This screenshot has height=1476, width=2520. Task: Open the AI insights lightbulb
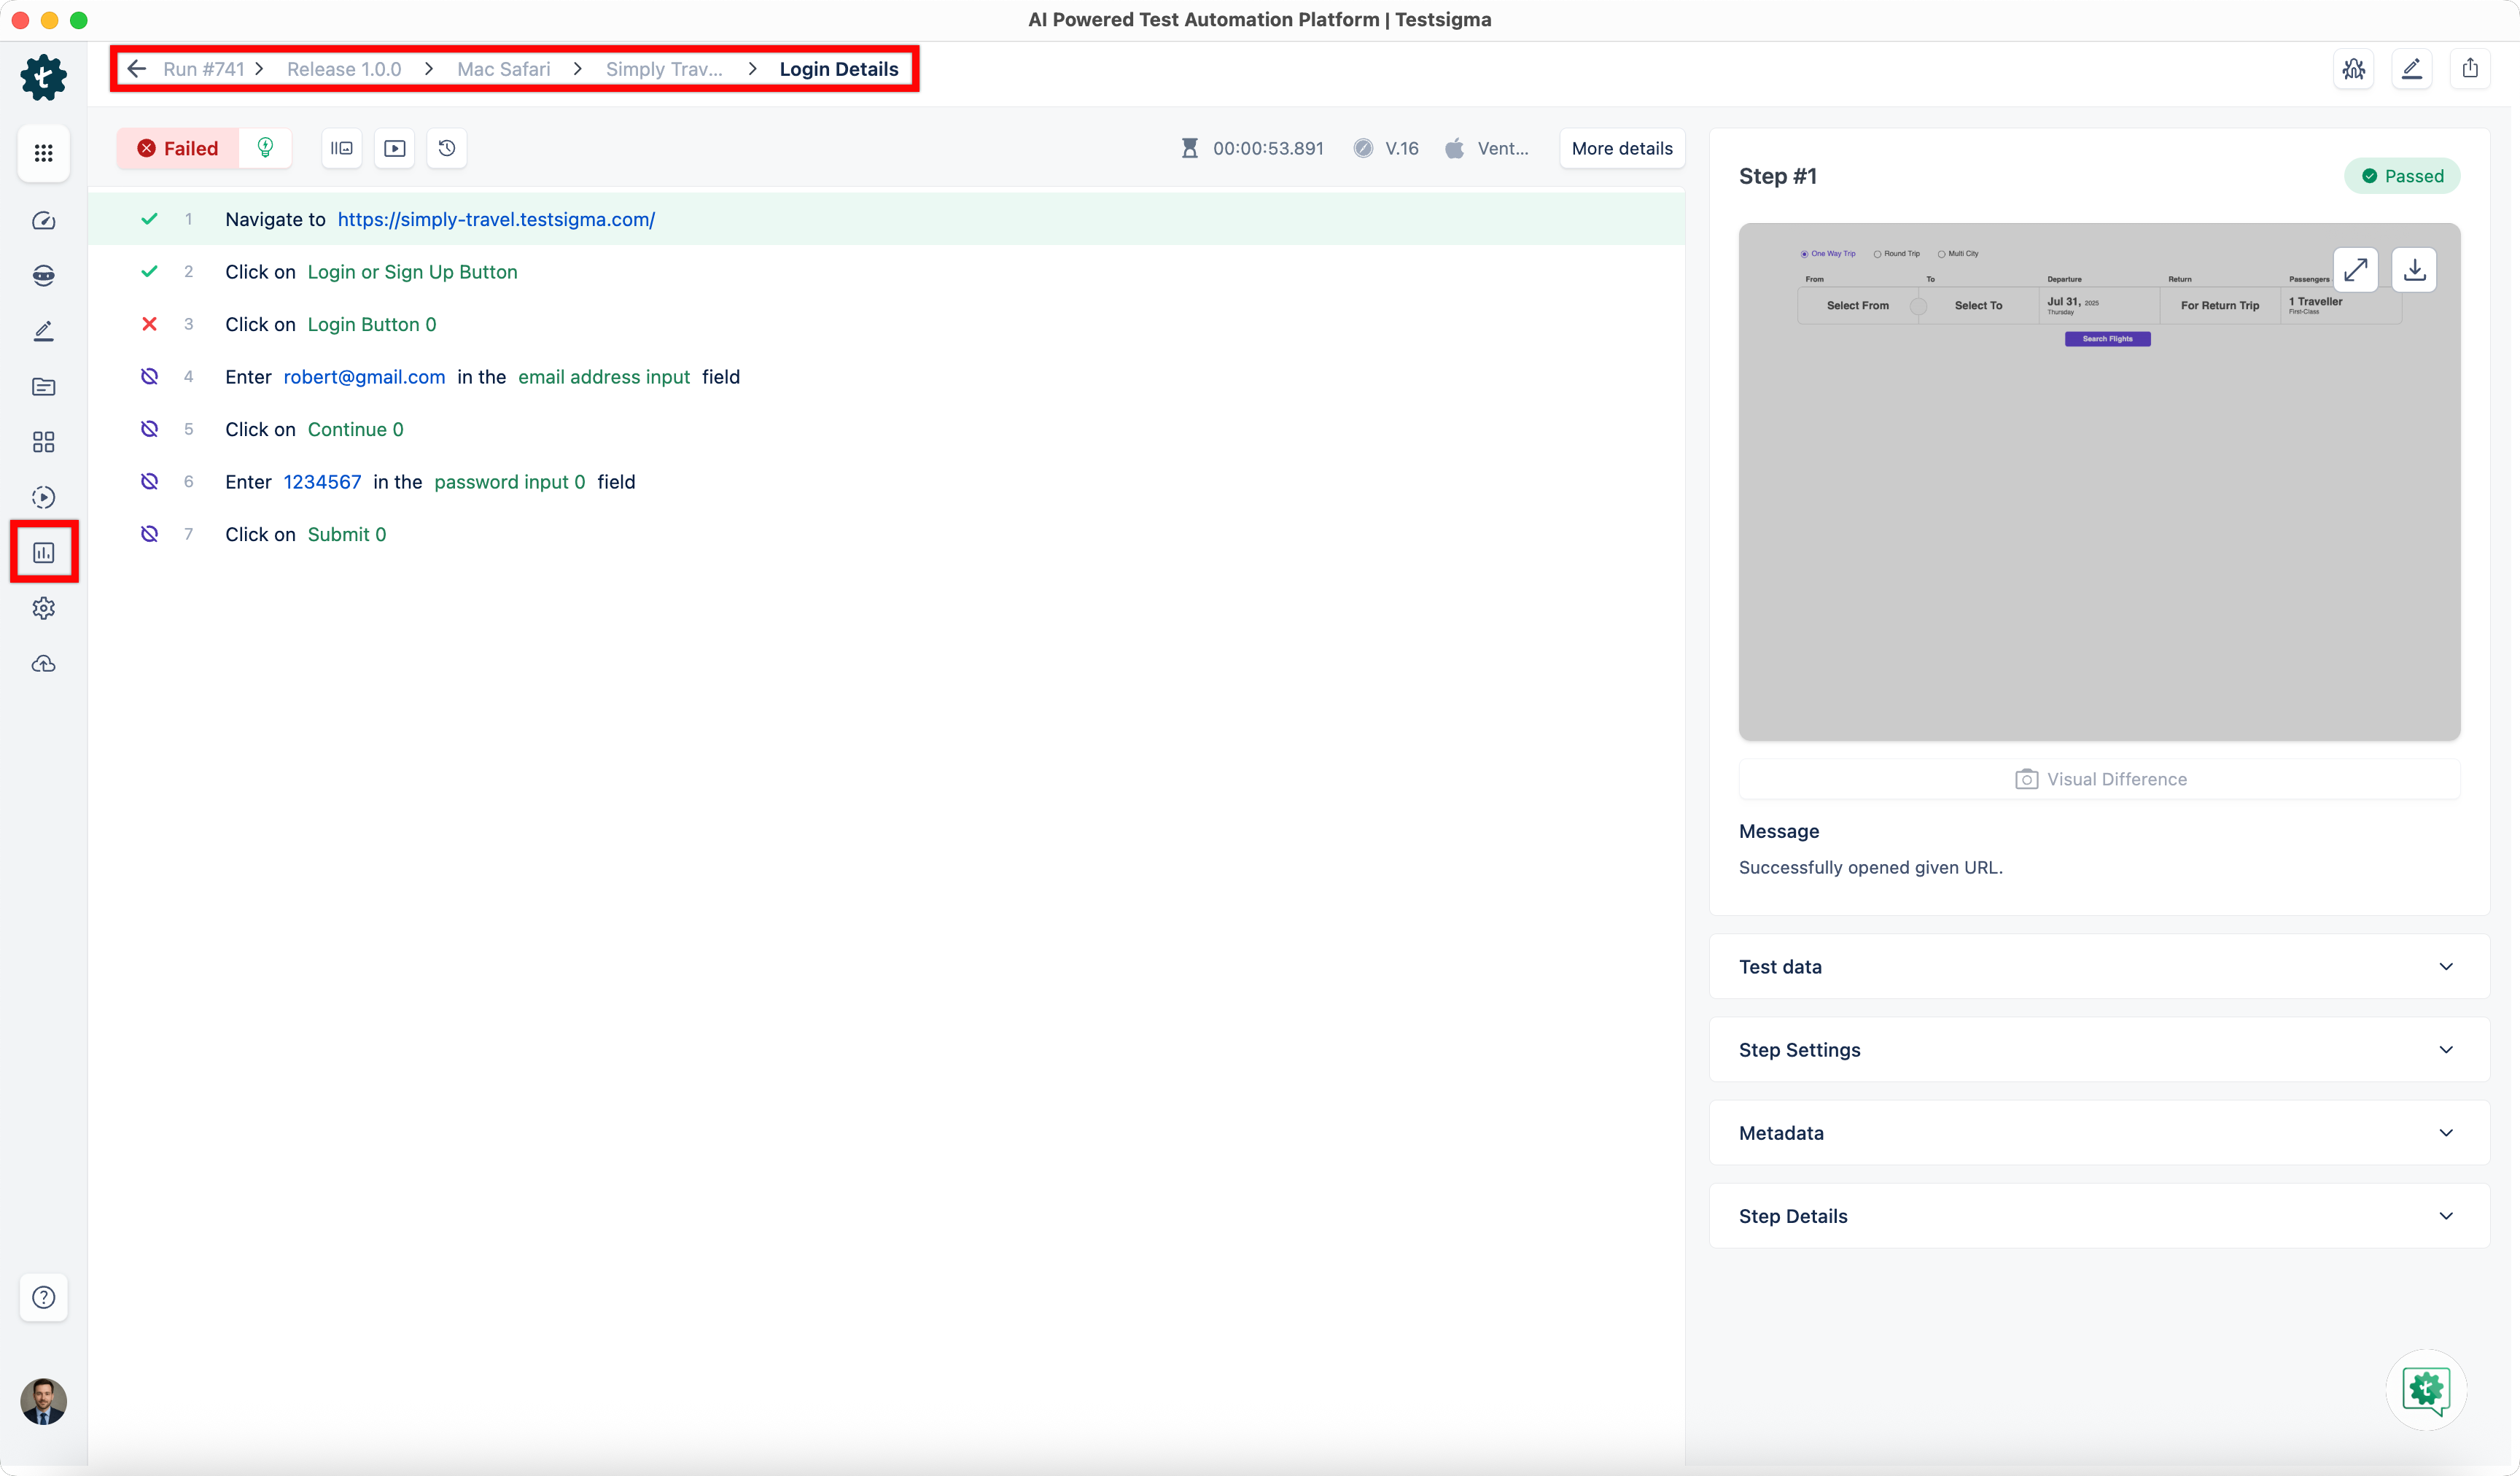(264, 147)
